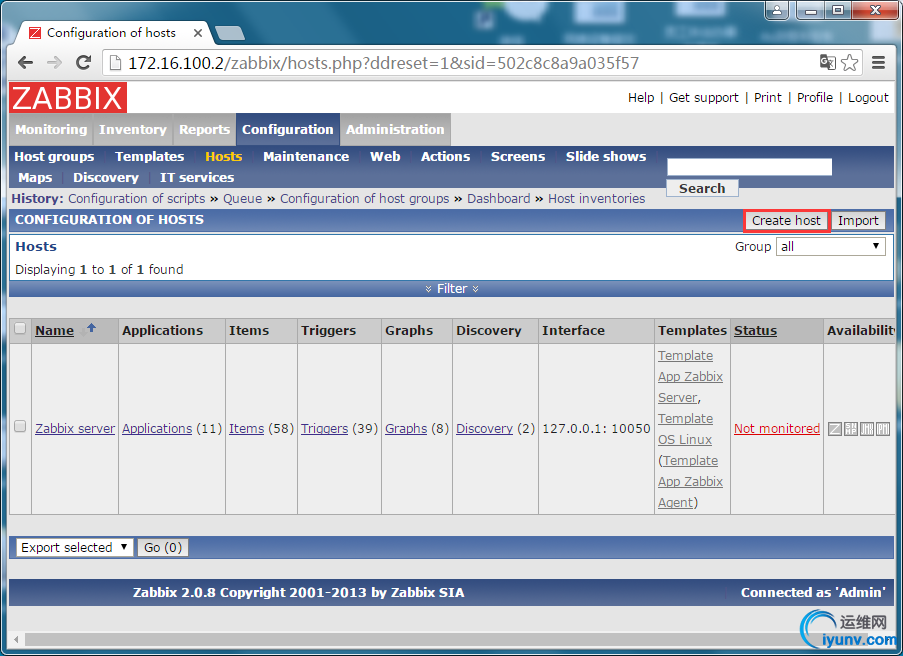Click the ZABBIX logo
This screenshot has height=656, width=903.
click(x=68, y=97)
